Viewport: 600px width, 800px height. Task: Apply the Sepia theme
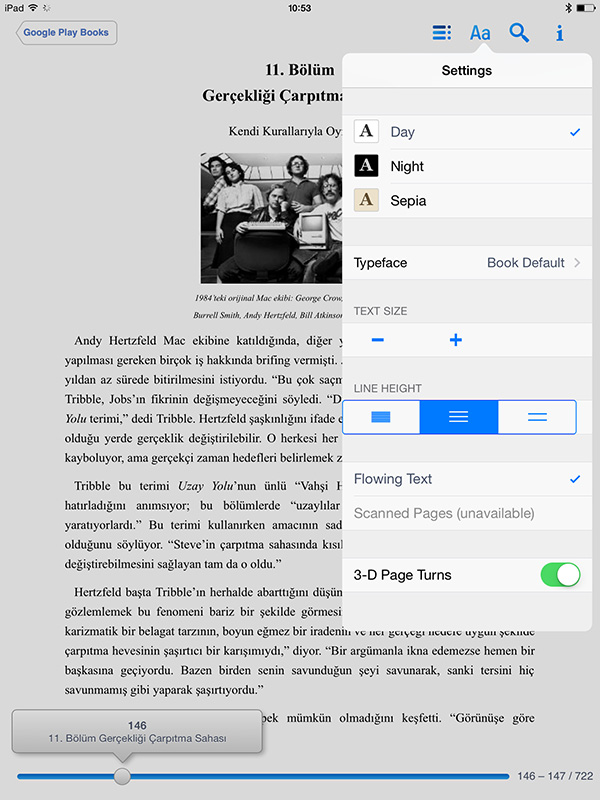(467, 201)
